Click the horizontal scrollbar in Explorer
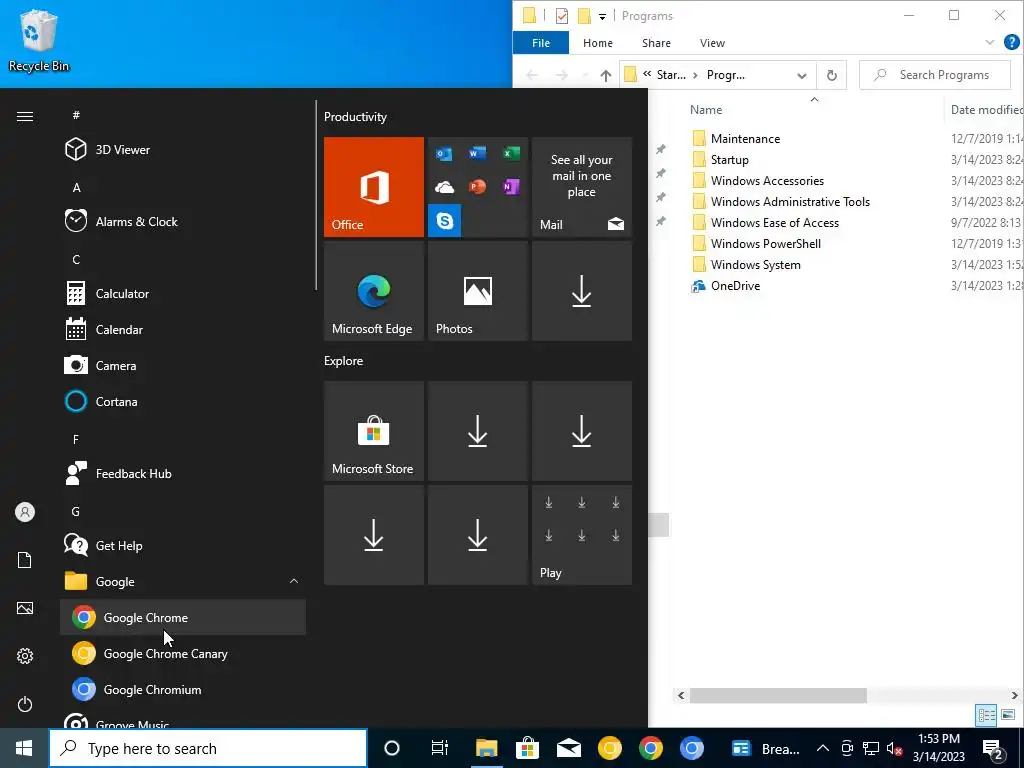The width and height of the screenshot is (1024, 768). 778,696
